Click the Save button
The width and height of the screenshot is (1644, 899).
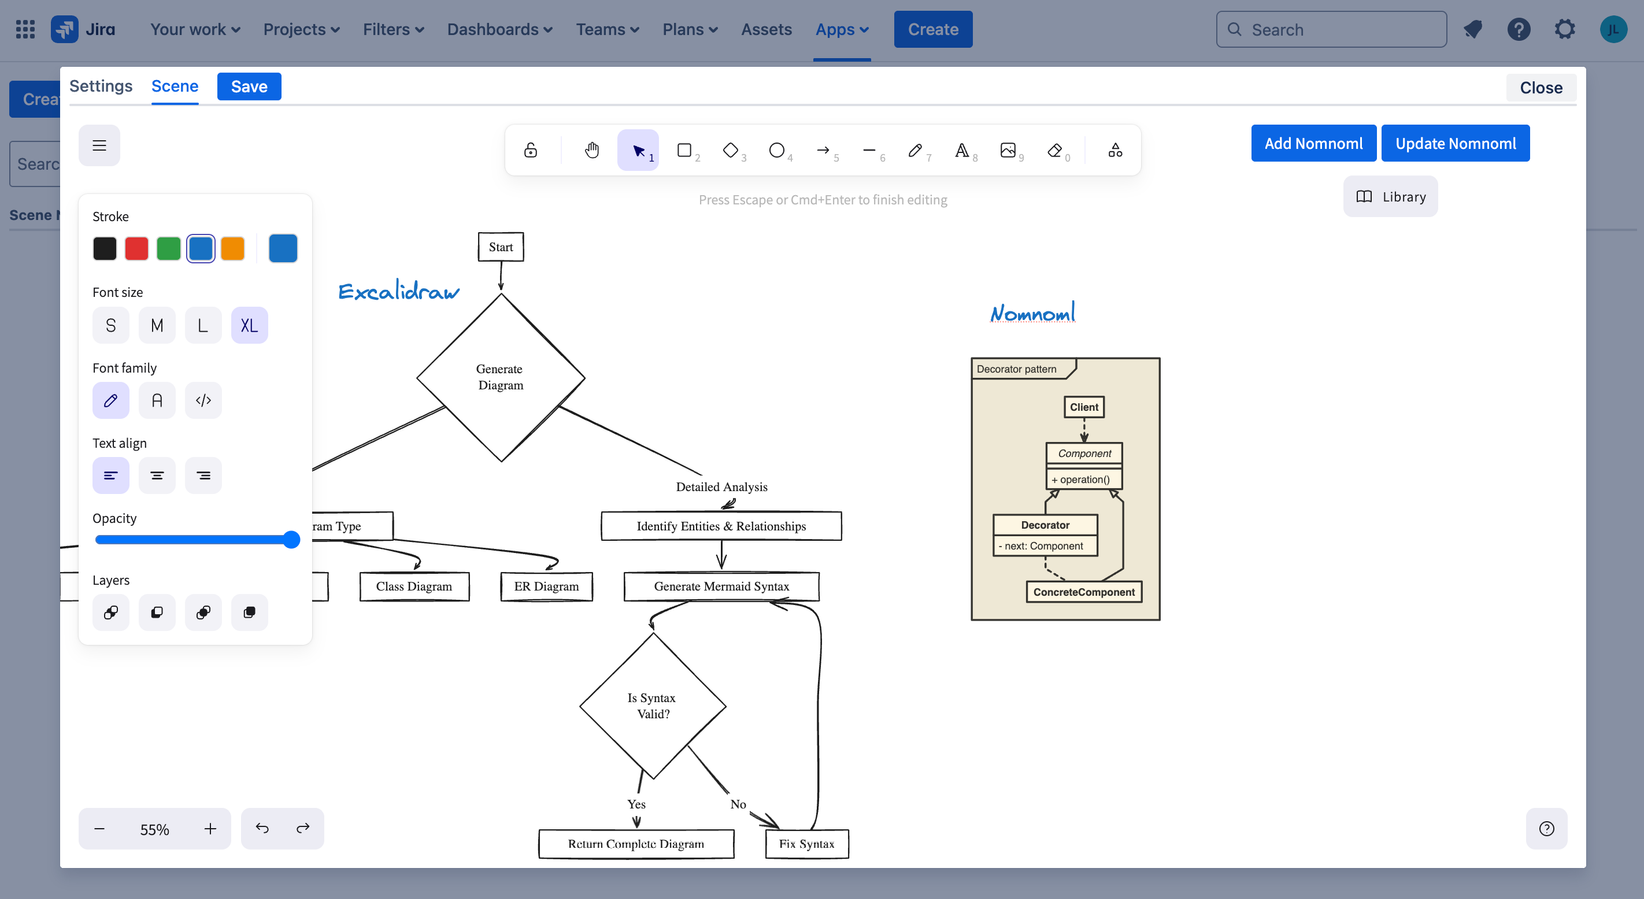tap(249, 87)
